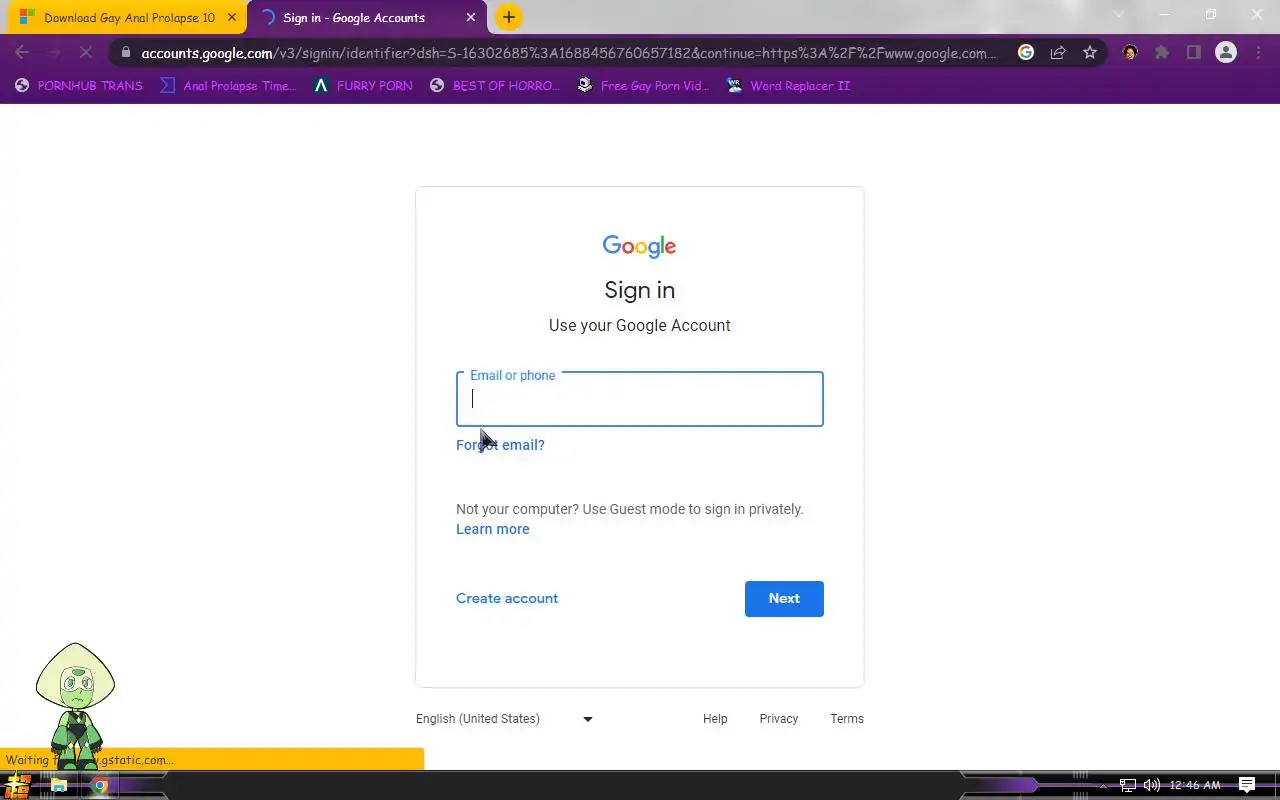Show hidden system tray icons

1103,786
